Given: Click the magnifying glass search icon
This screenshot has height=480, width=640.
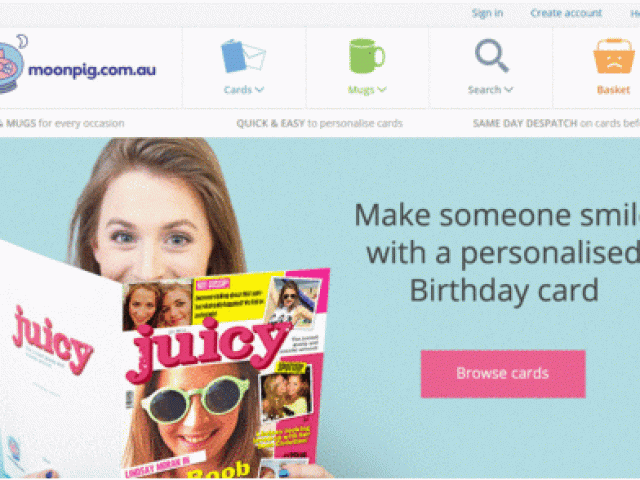Looking at the screenshot, I should pyautogui.click(x=491, y=56).
